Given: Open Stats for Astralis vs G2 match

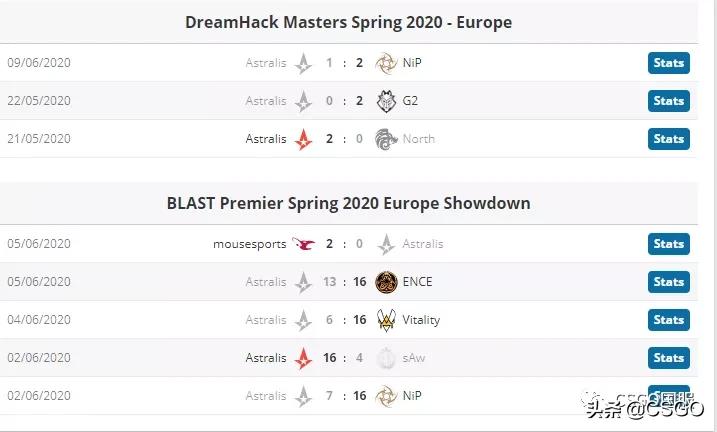Looking at the screenshot, I should tap(668, 101).
